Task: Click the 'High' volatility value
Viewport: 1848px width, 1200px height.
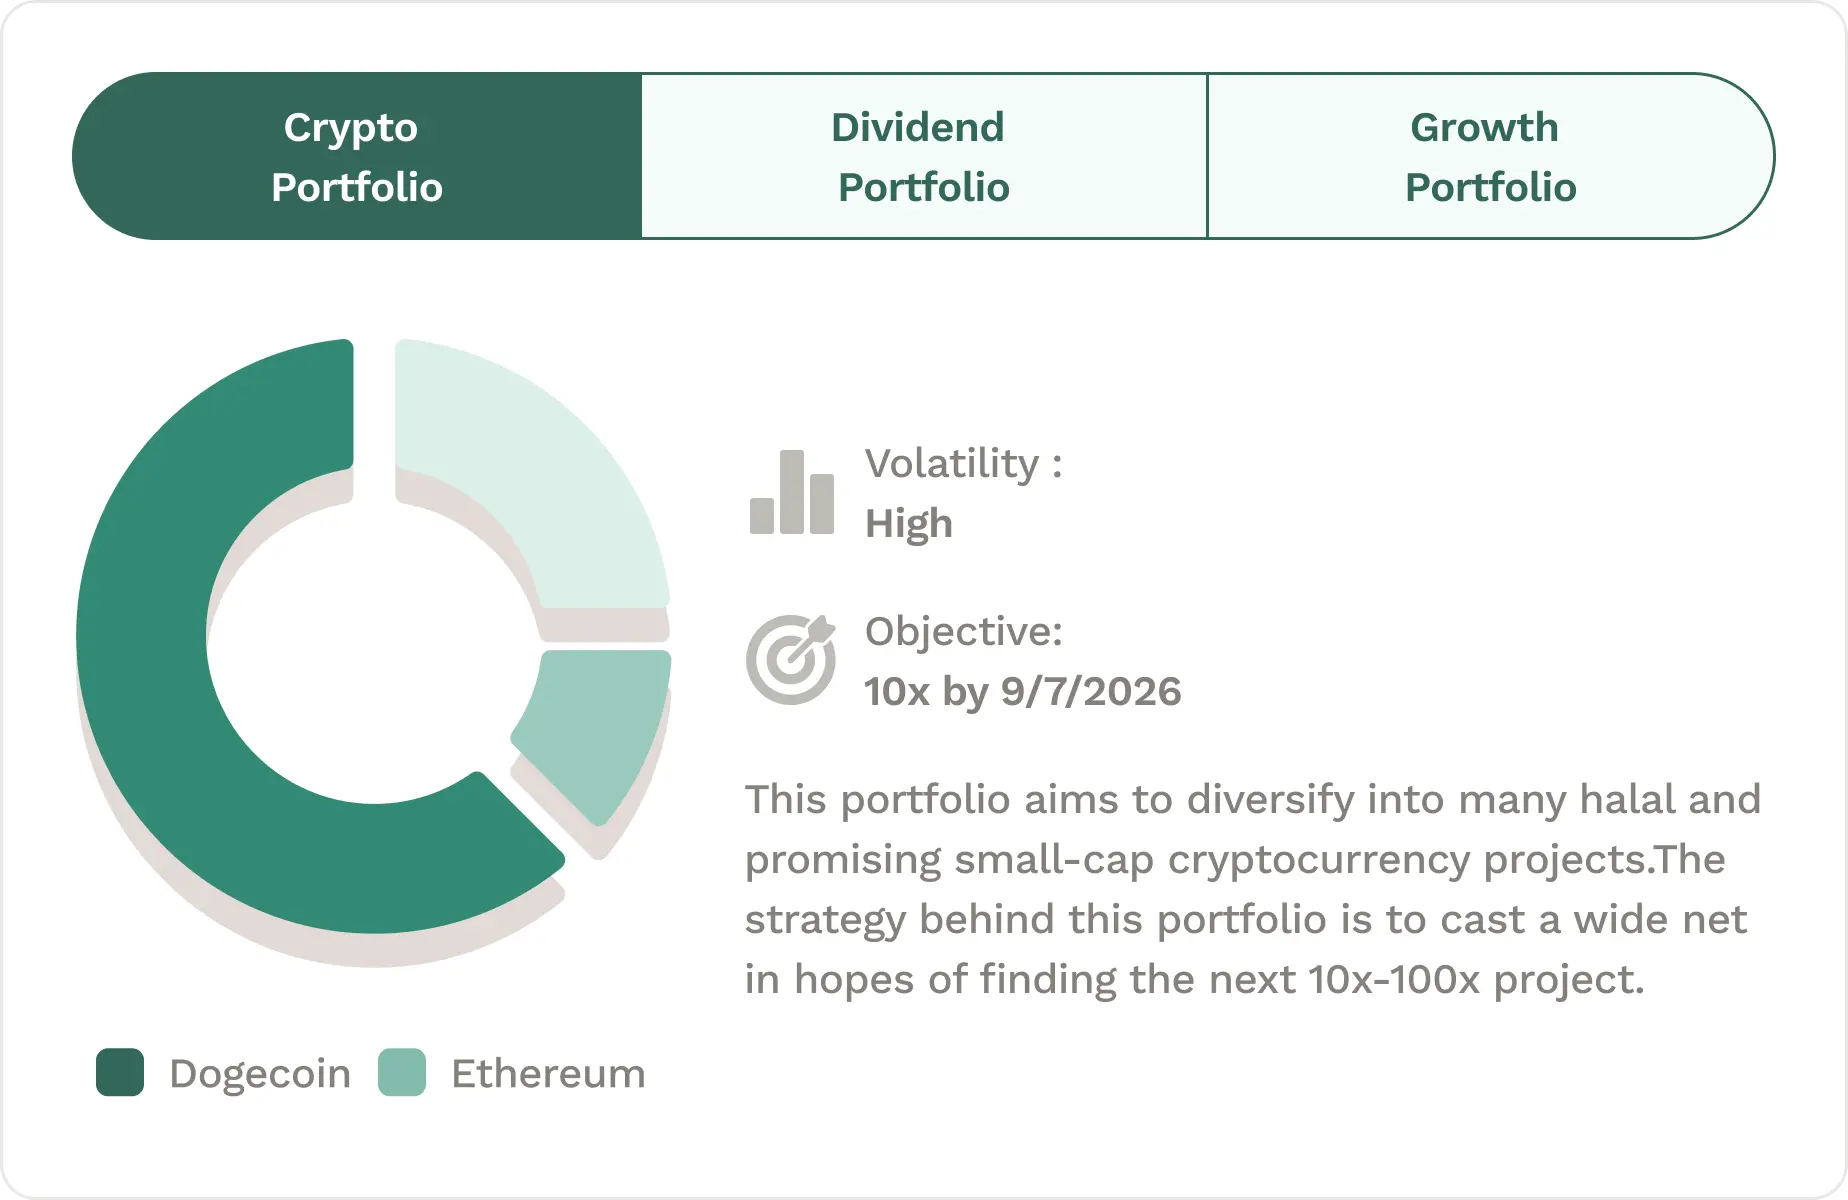Action: tap(908, 524)
